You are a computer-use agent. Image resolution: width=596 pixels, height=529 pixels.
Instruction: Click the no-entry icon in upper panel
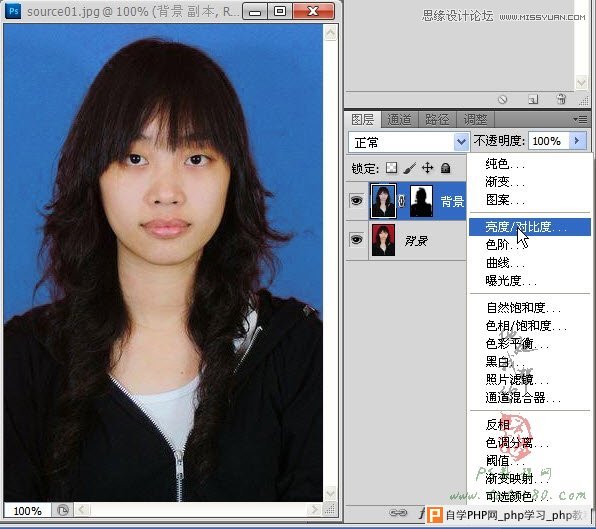(x=502, y=100)
